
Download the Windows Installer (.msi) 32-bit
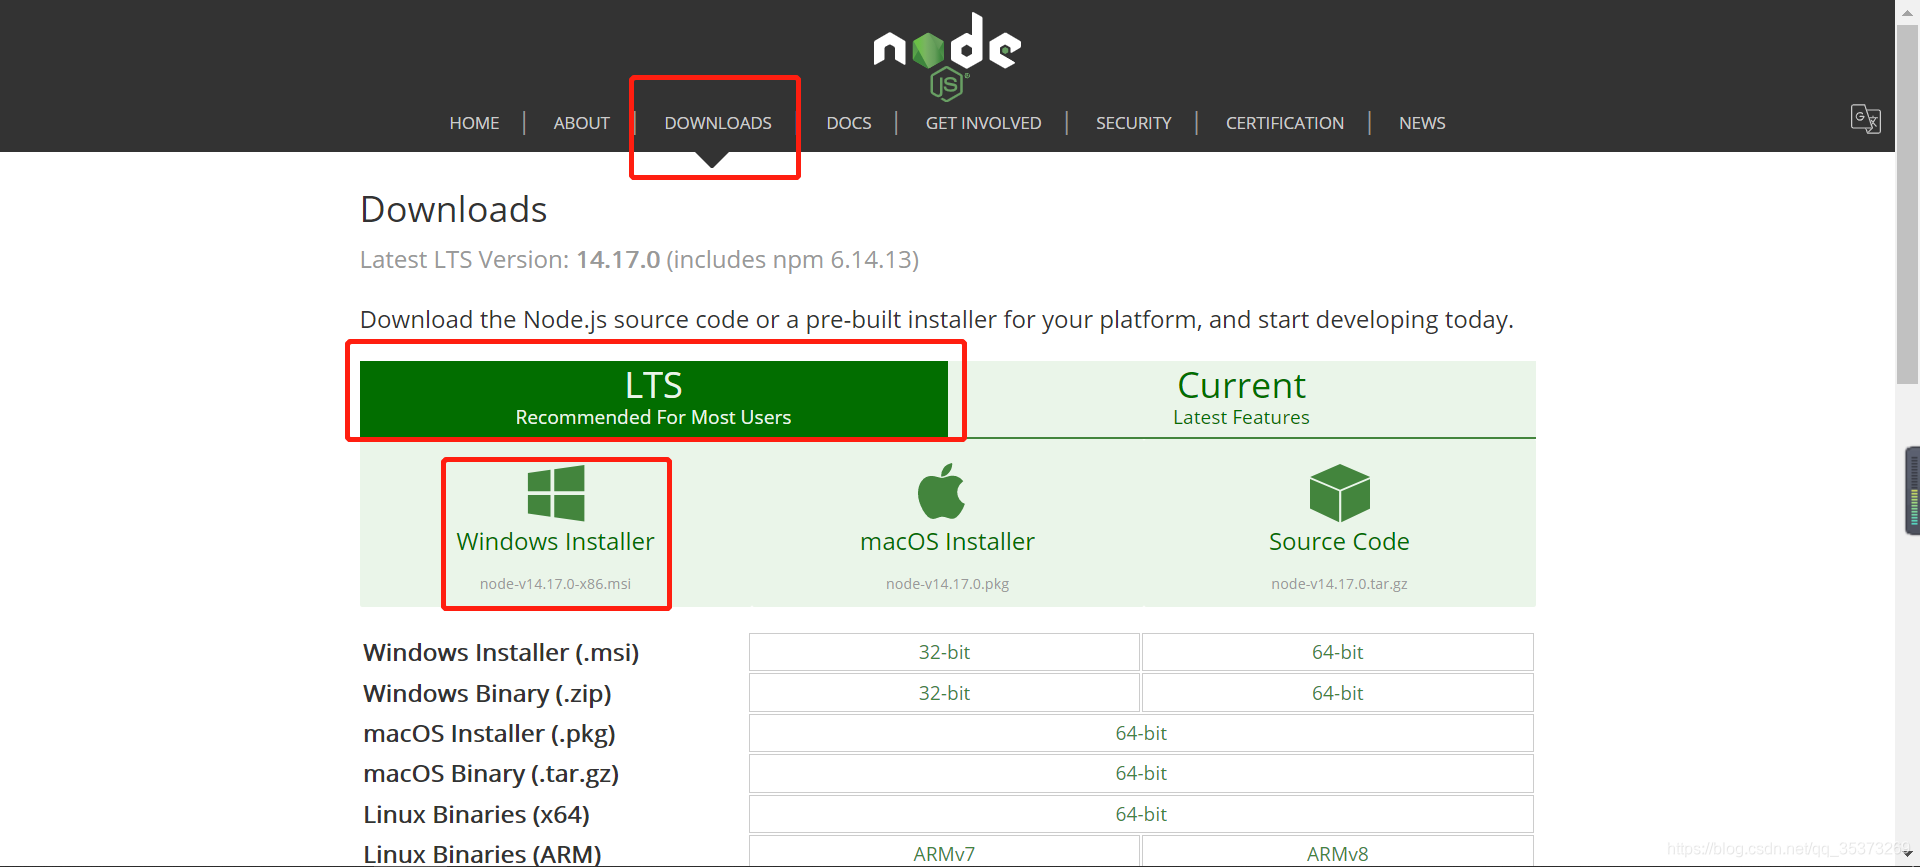point(944,652)
